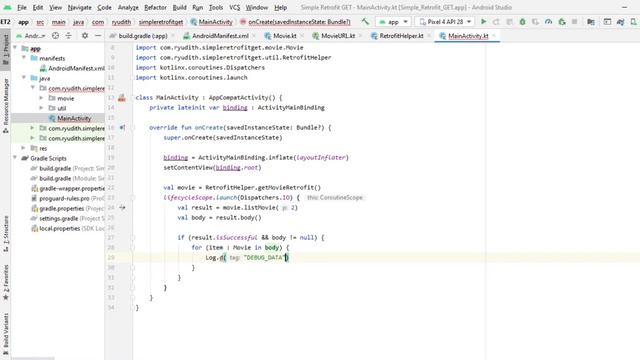Click Select Opened File target icon
Viewport: 640px width, 360px height.
[56, 36]
